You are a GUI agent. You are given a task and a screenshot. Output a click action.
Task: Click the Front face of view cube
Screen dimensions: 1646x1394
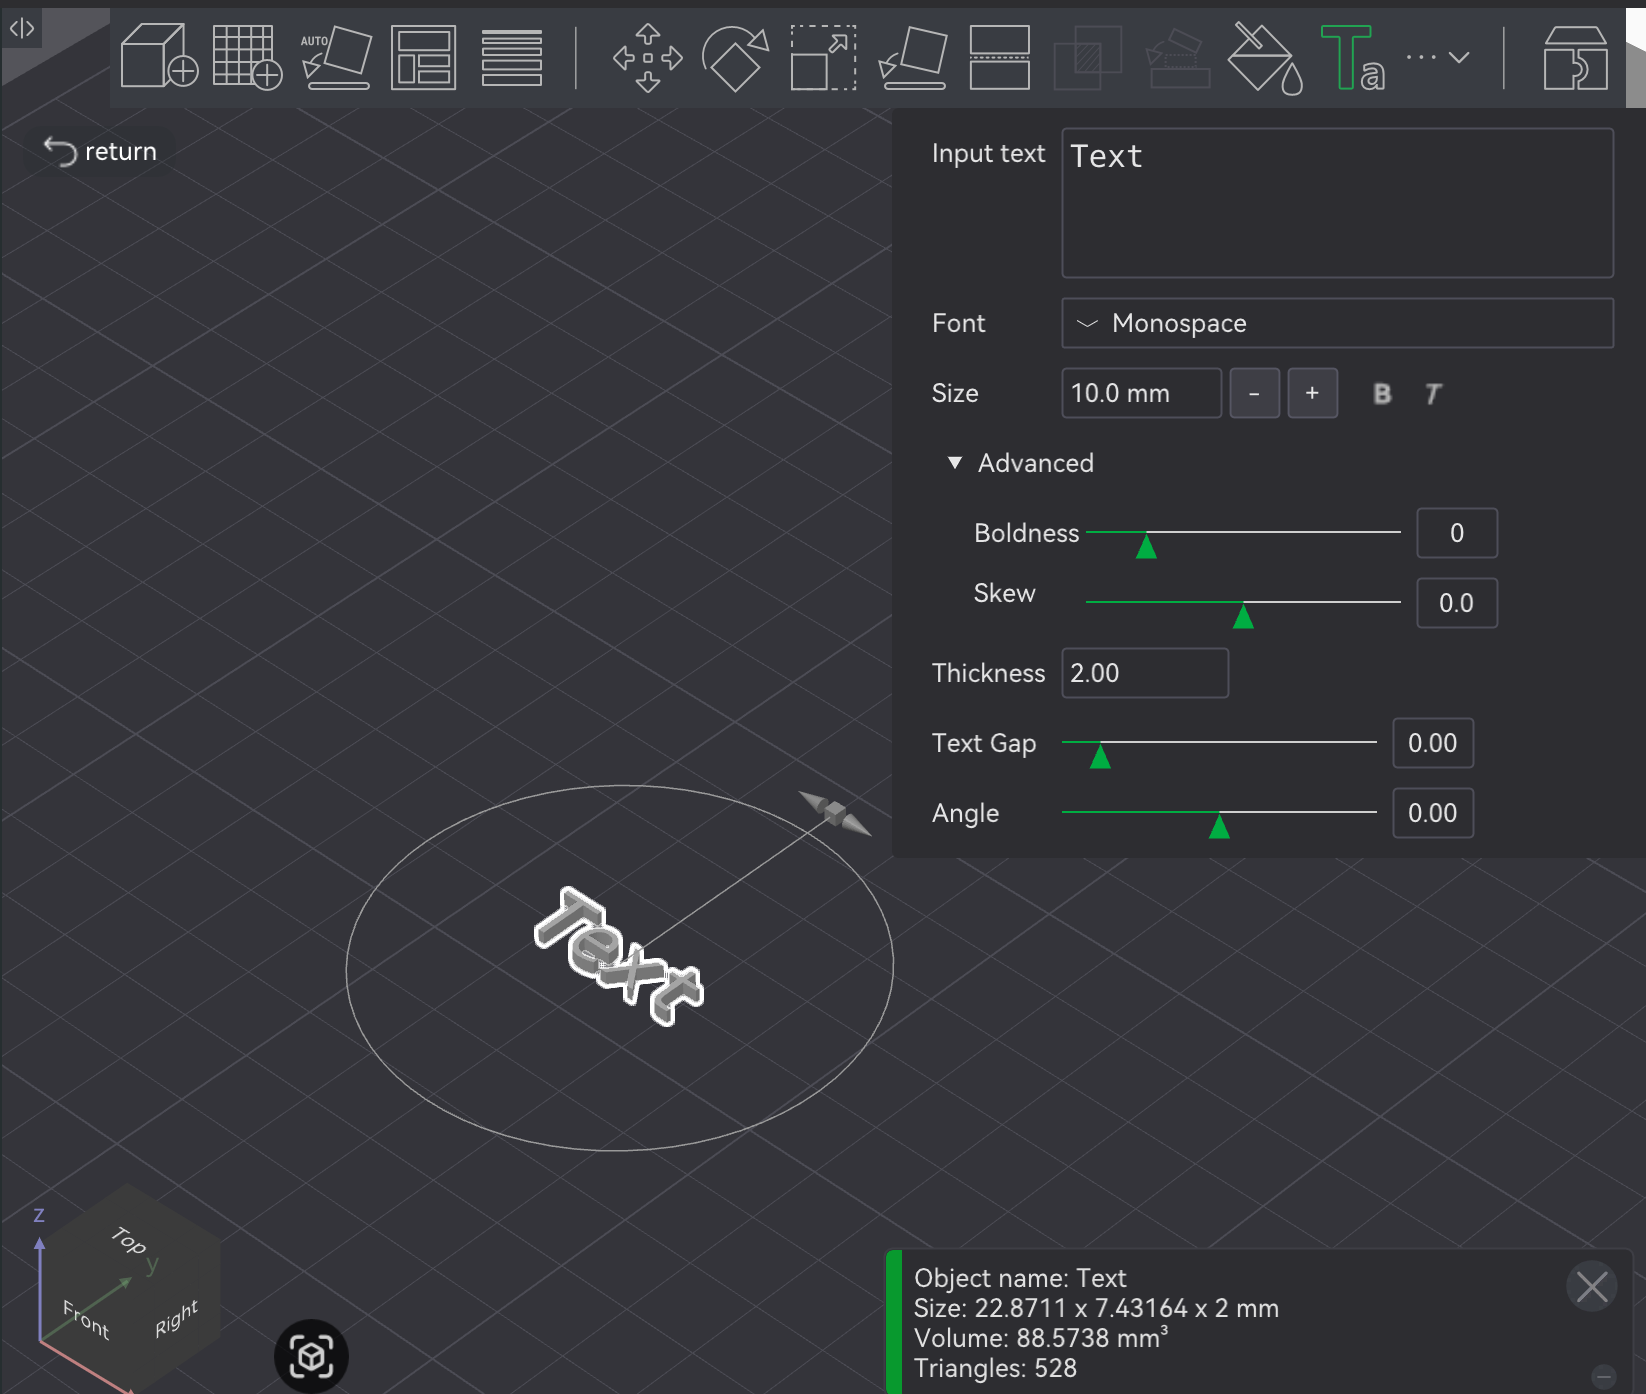tap(86, 1320)
